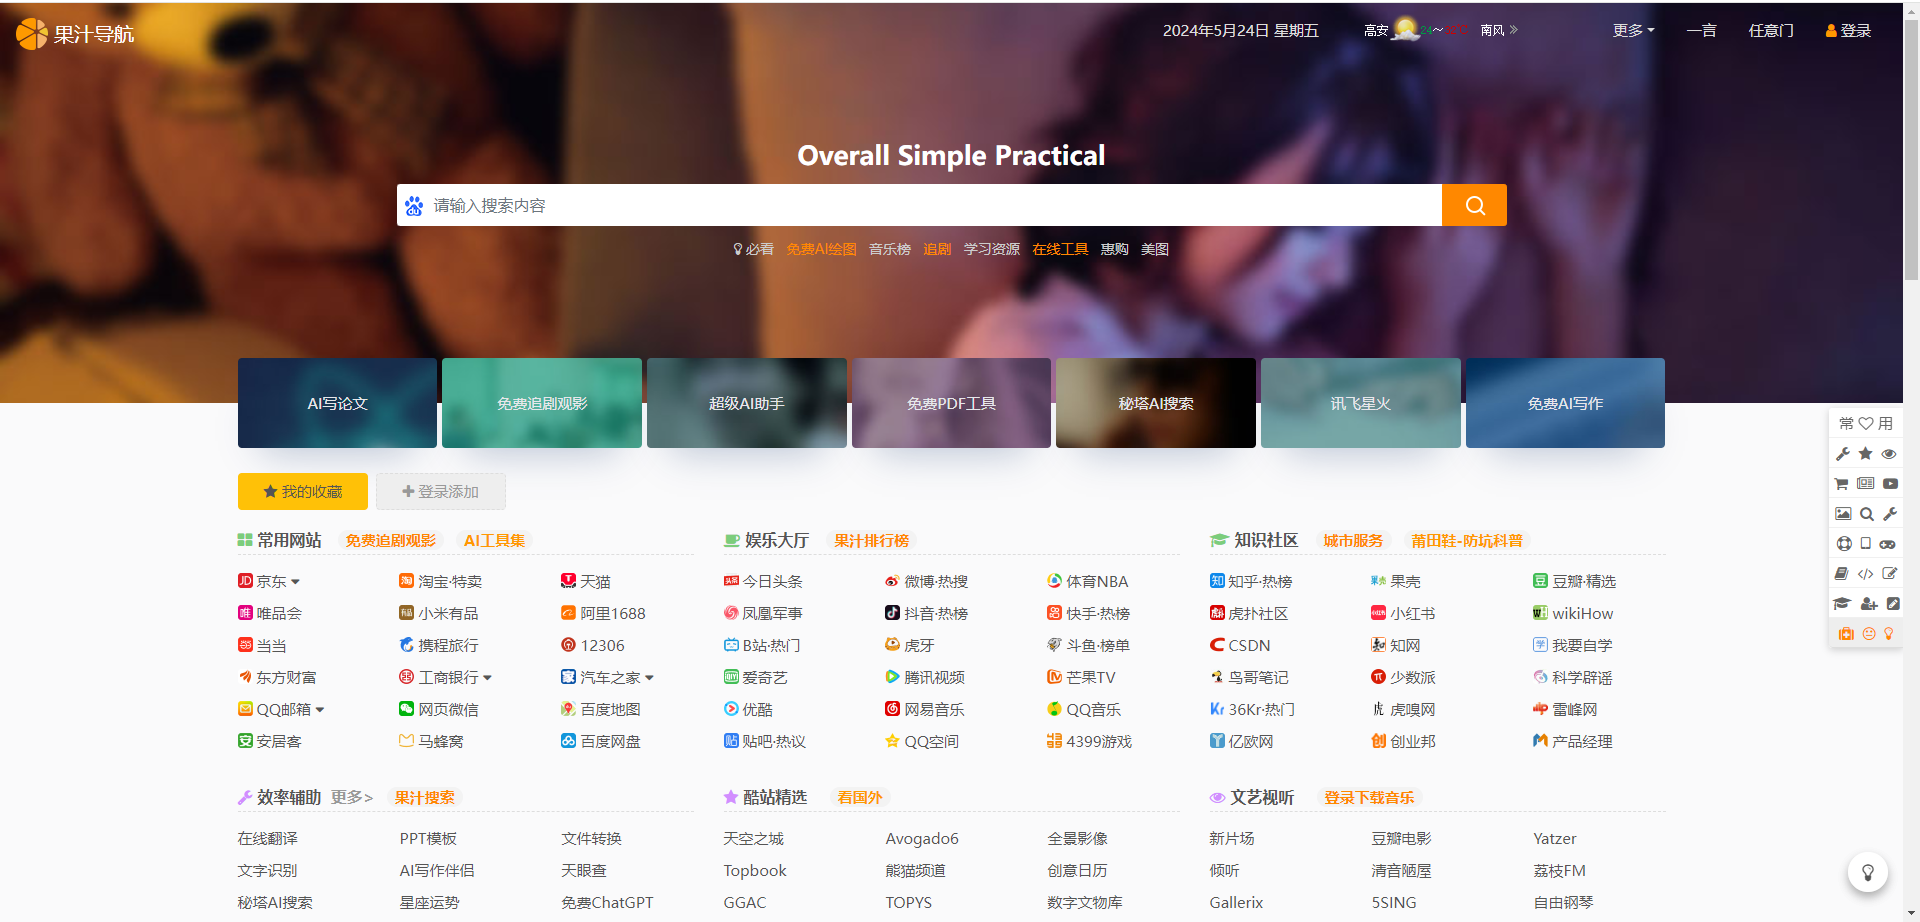The image size is (1920, 922).
Task: Open the video play sidebar icon
Action: tap(1890, 484)
